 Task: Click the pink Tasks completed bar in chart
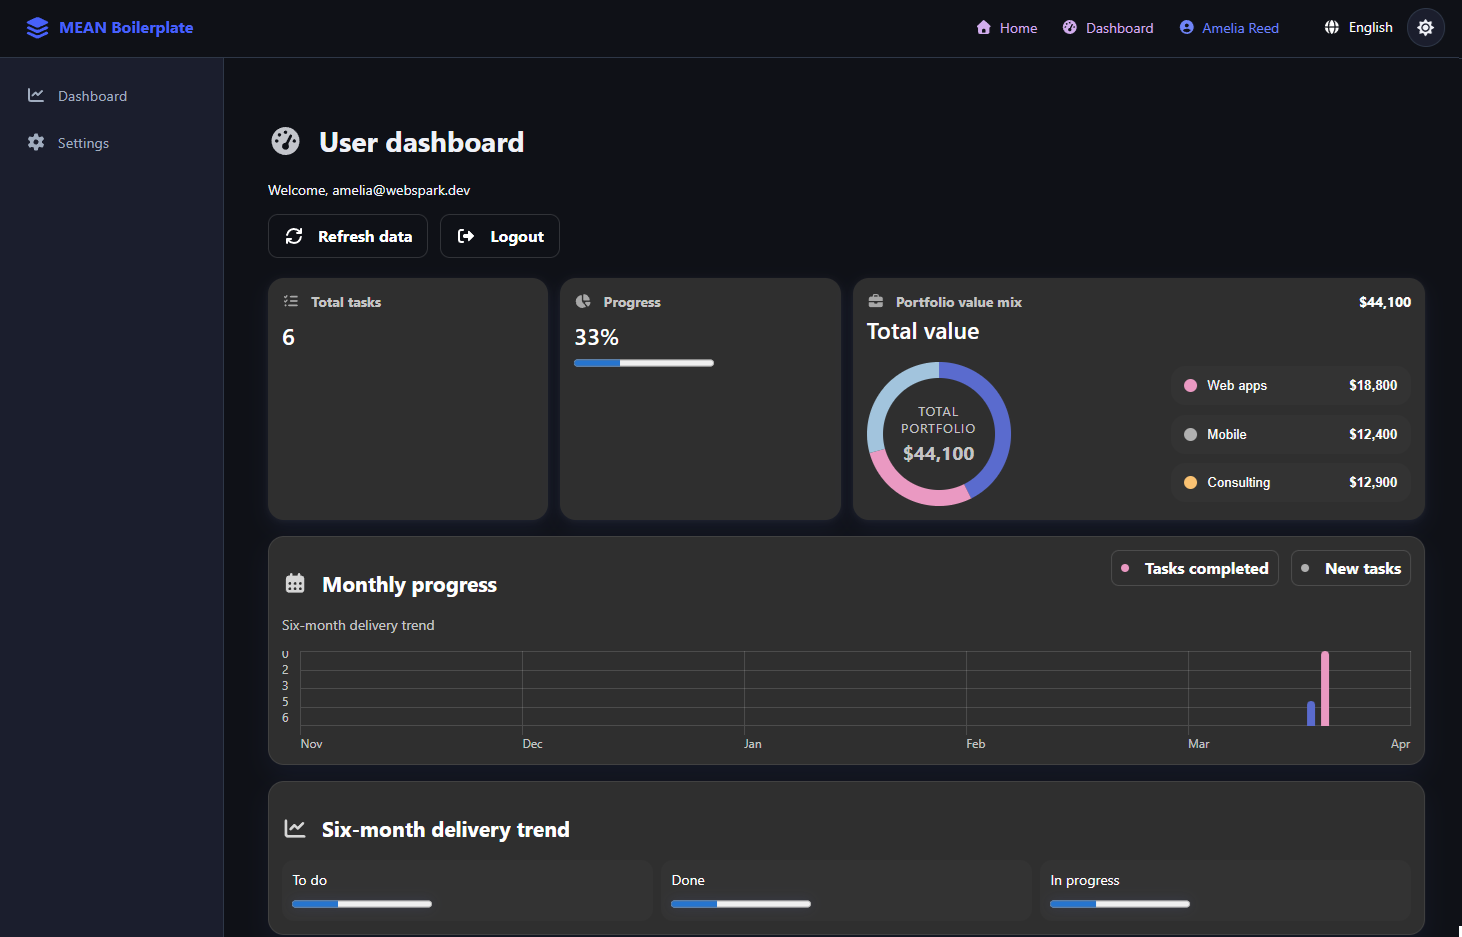(1325, 688)
